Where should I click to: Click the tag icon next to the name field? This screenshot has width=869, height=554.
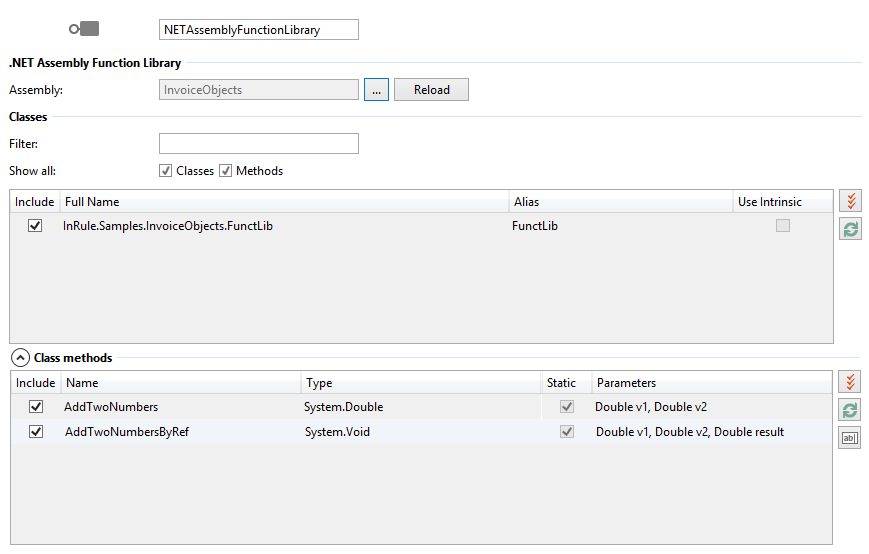coord(84,29)
